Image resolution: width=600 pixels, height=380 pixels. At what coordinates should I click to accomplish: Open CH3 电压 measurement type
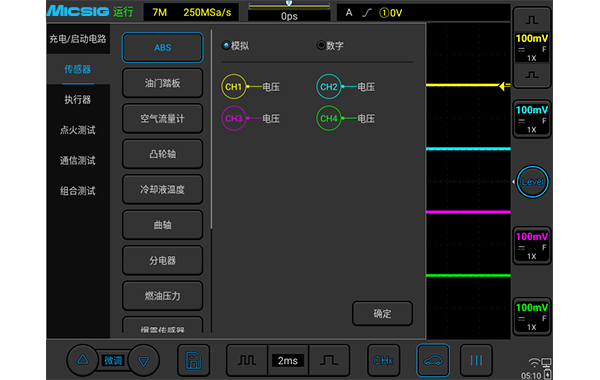point(271,119)
